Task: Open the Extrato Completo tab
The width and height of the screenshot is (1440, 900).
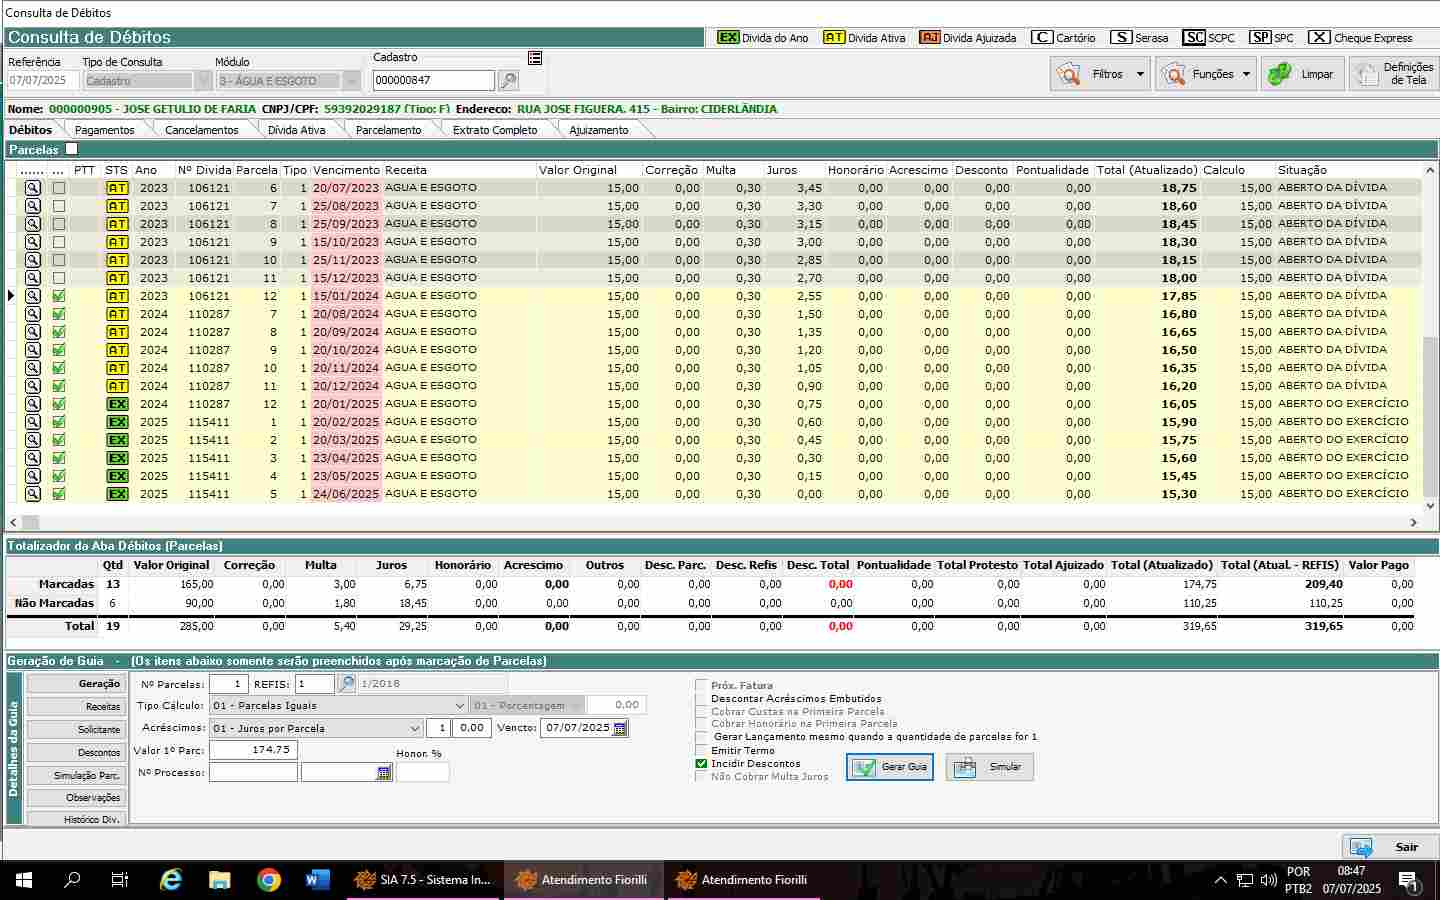Action: point(494,130)
